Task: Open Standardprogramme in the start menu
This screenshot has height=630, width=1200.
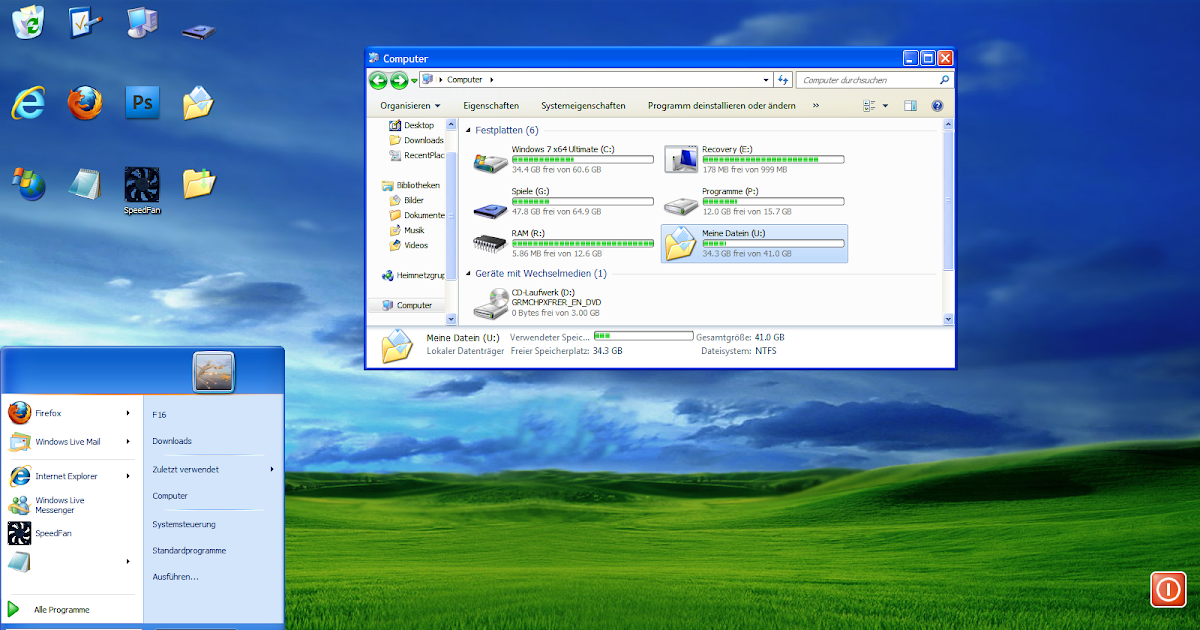Action: point(189,551)
